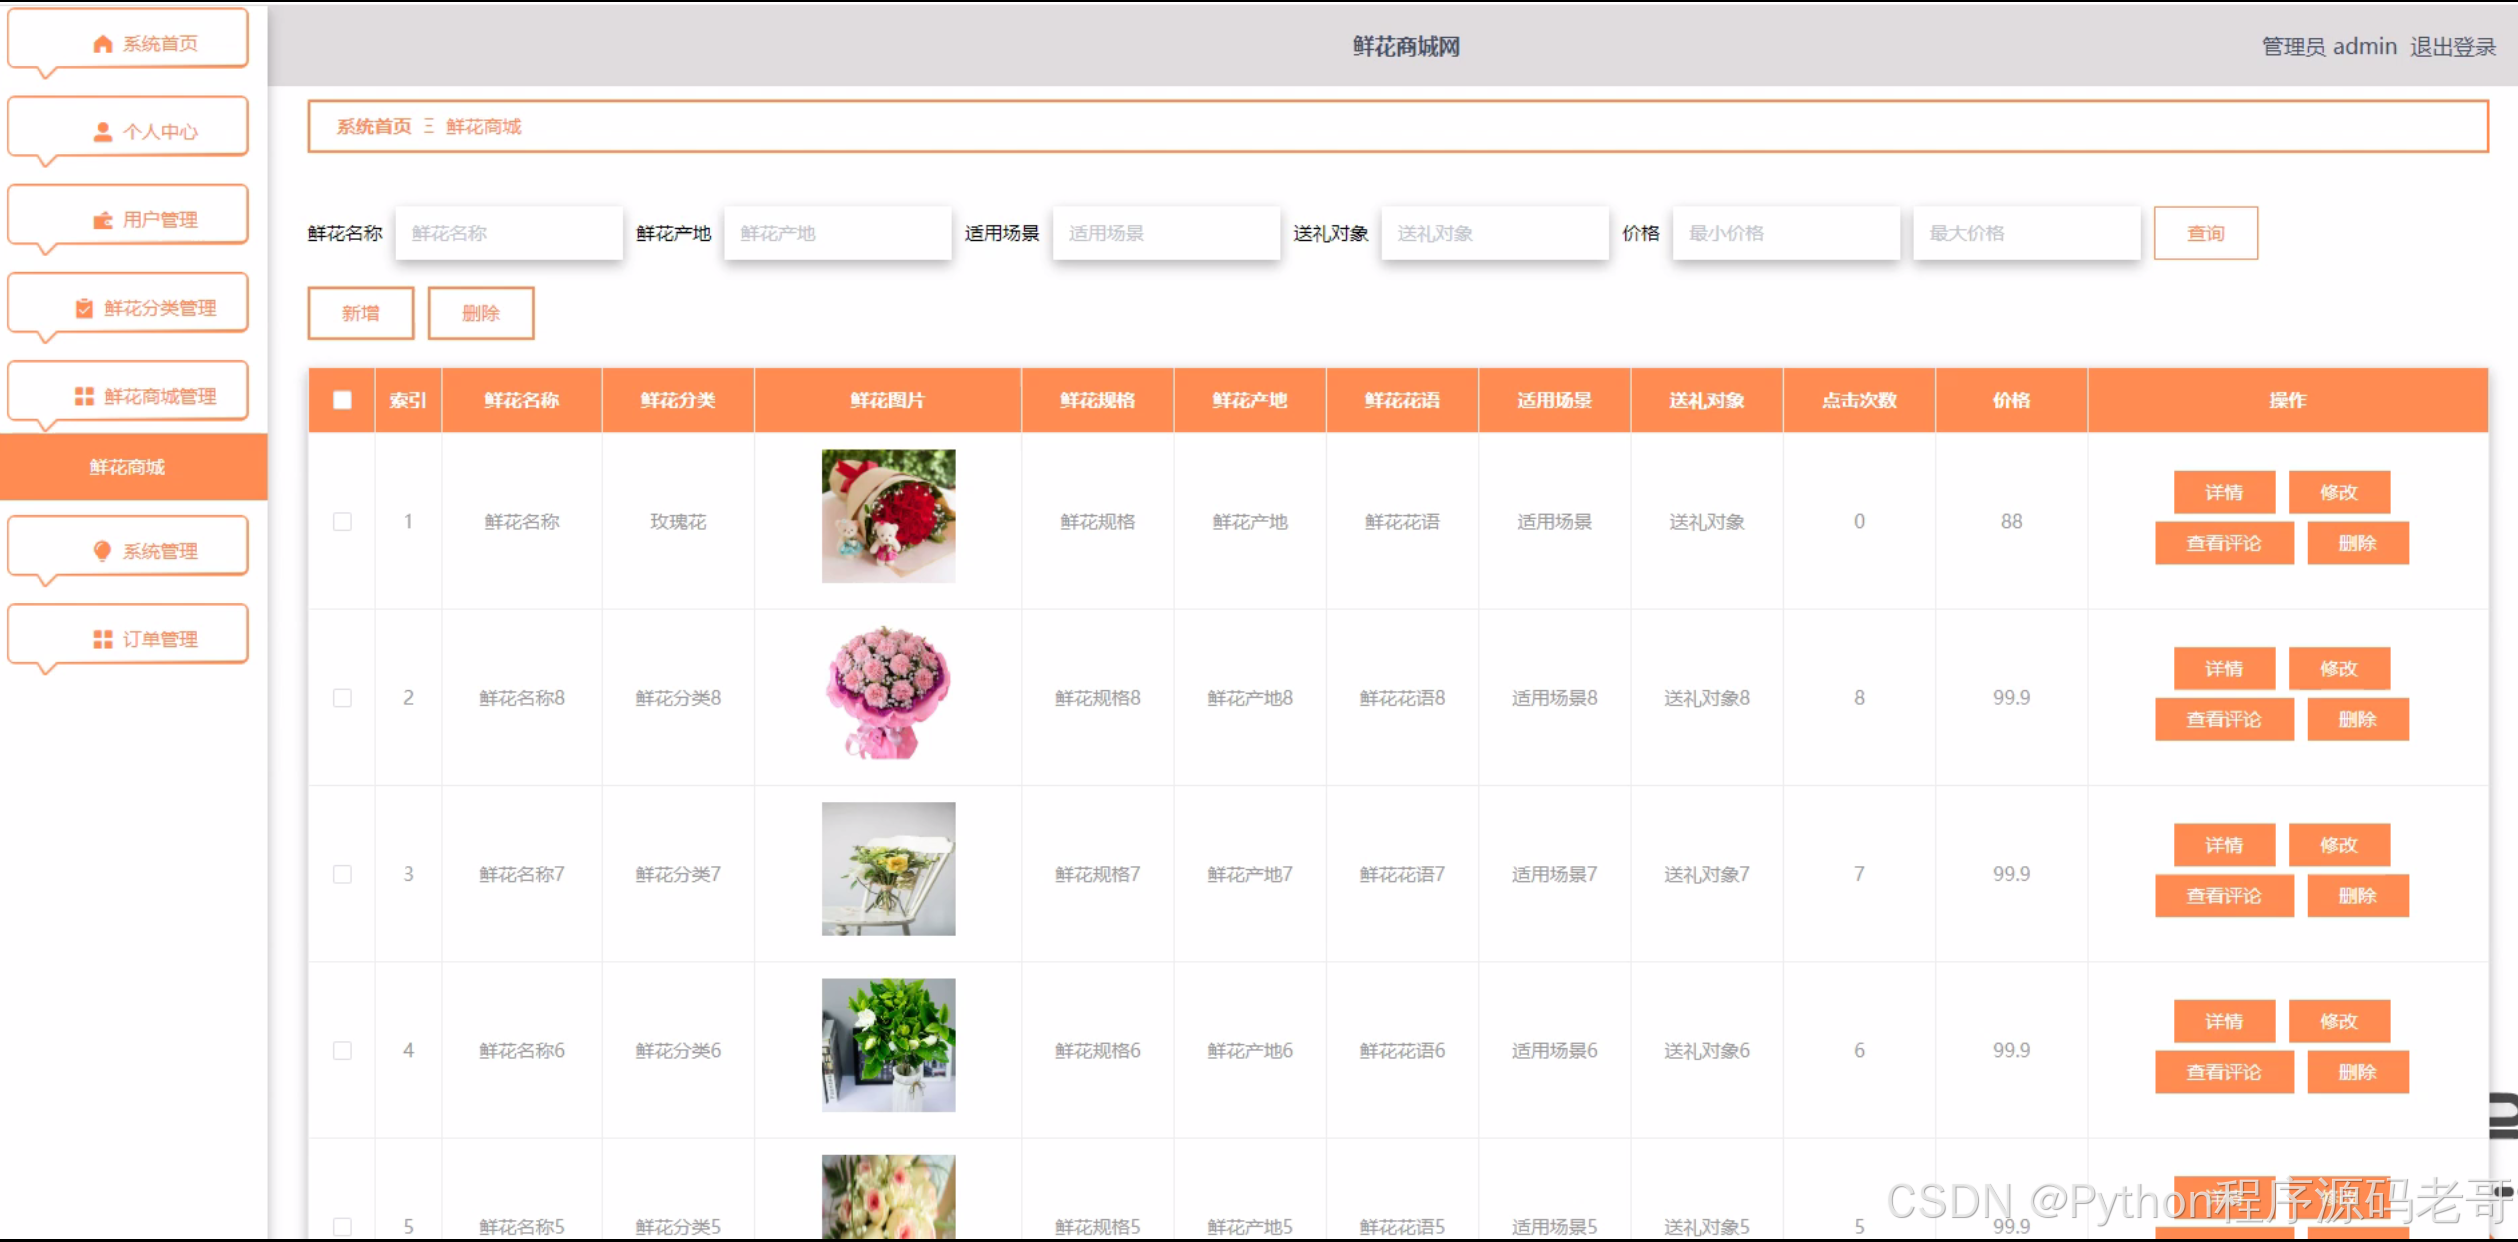This screenshot has height=1242, width=2518.
Task: Click the clipboard icon for 鲜花分类管理
Action: click(x=84, y=308)
